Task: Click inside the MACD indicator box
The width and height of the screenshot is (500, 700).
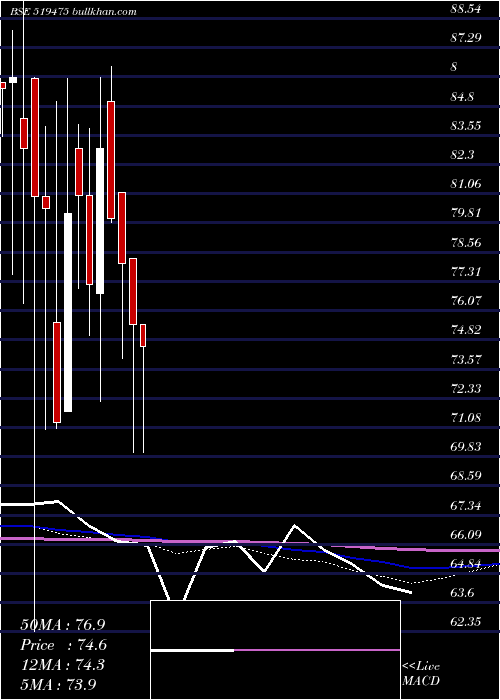Action: [275, 650]
